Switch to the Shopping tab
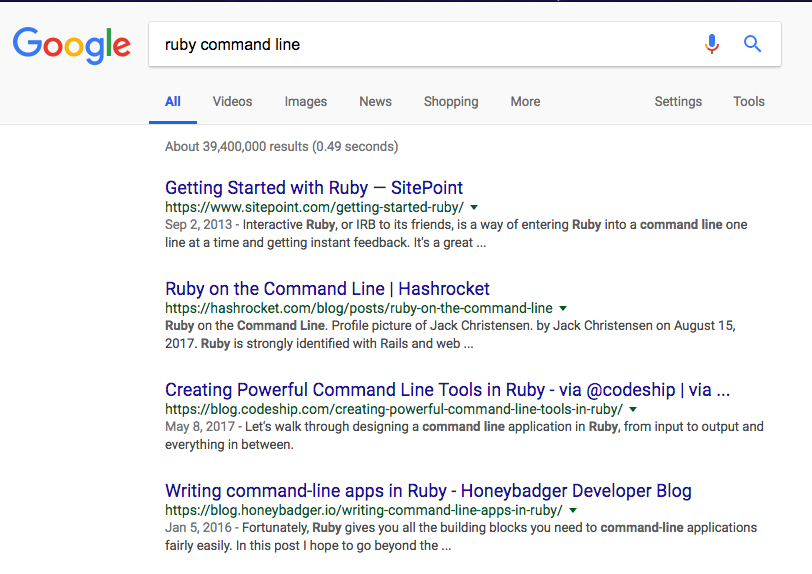812x574 pixels. 451,102
